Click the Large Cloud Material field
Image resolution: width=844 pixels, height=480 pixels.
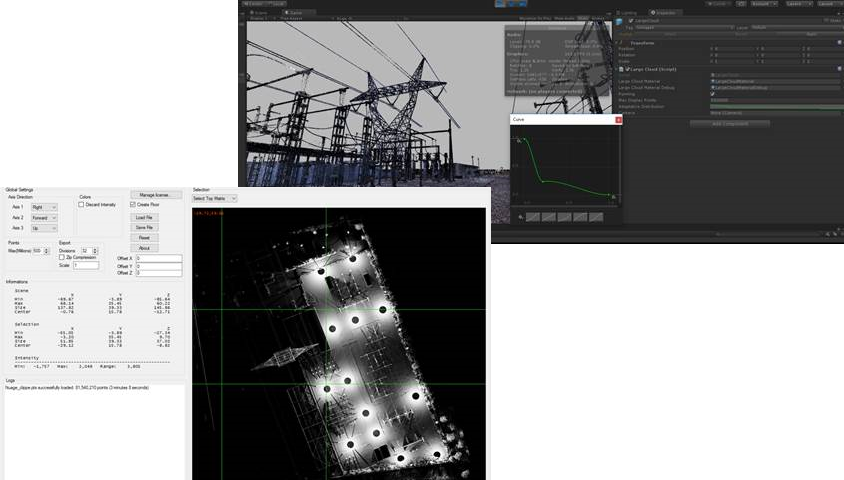click(776, 81)
